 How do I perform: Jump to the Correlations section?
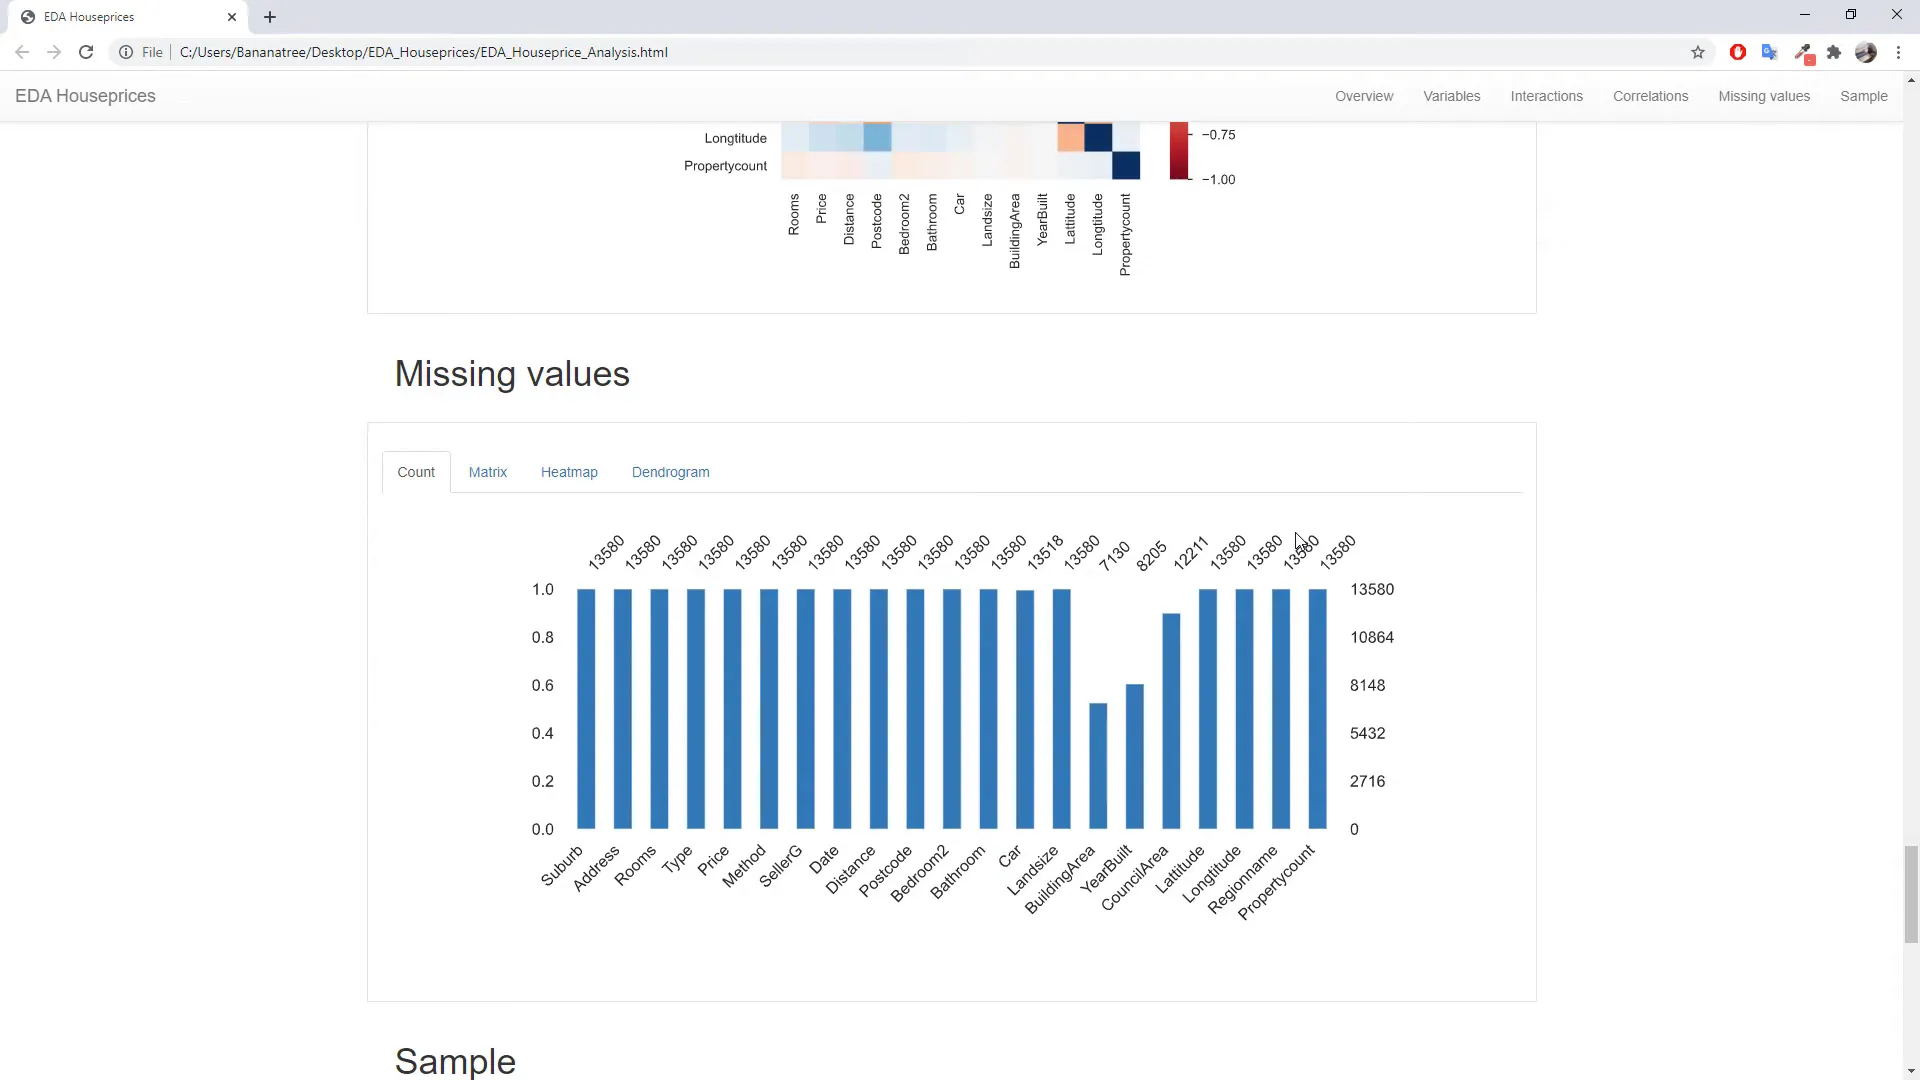click(x=1650, y=95)
